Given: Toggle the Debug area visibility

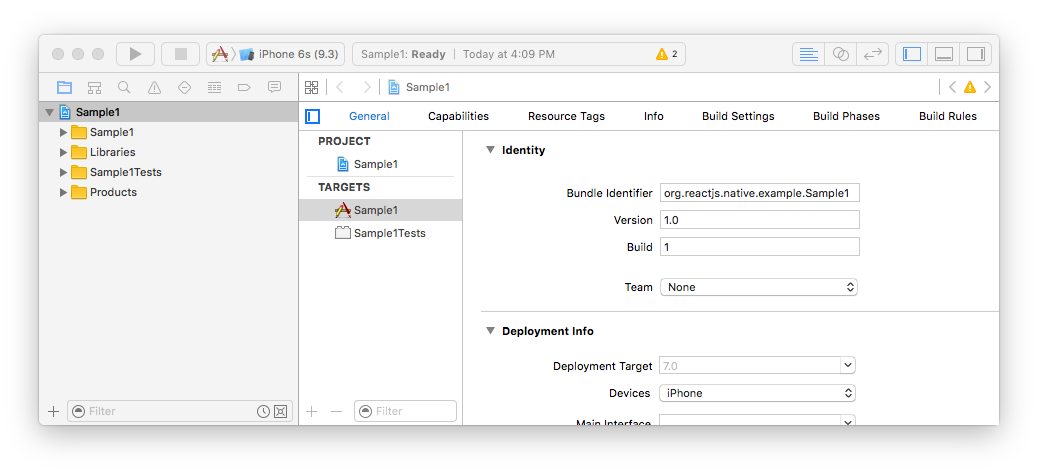Looking at the screenshot, I should tap(943, 54).
